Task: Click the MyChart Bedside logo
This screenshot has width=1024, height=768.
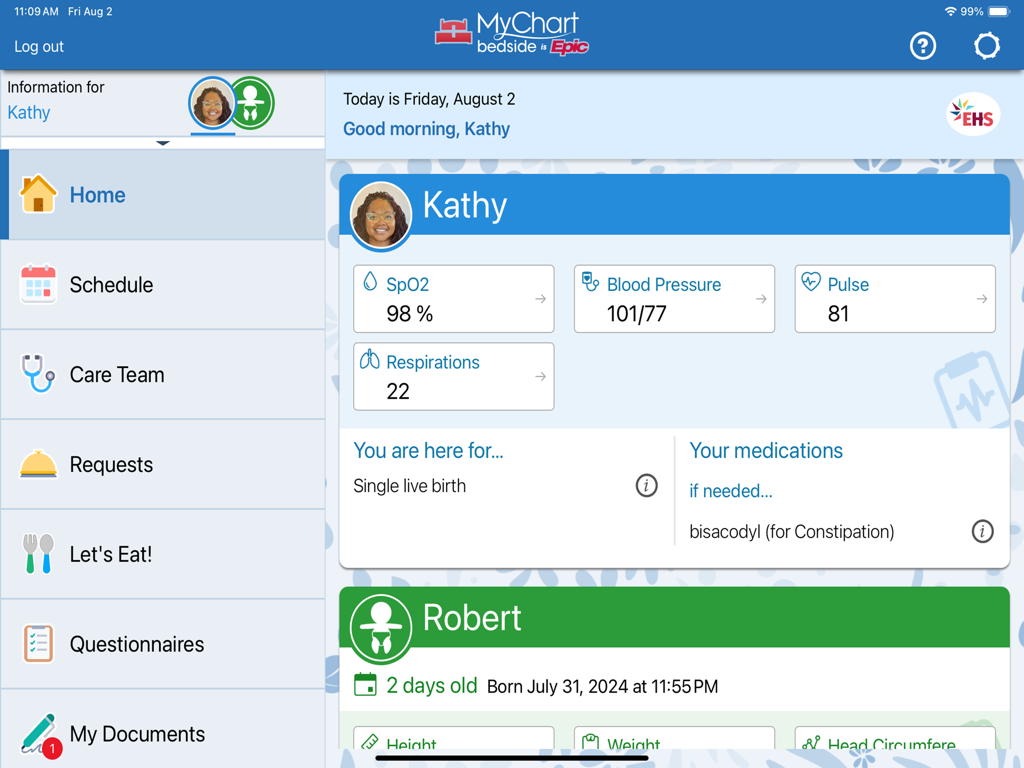Action: pyautogui.click(x=513, y=34)
